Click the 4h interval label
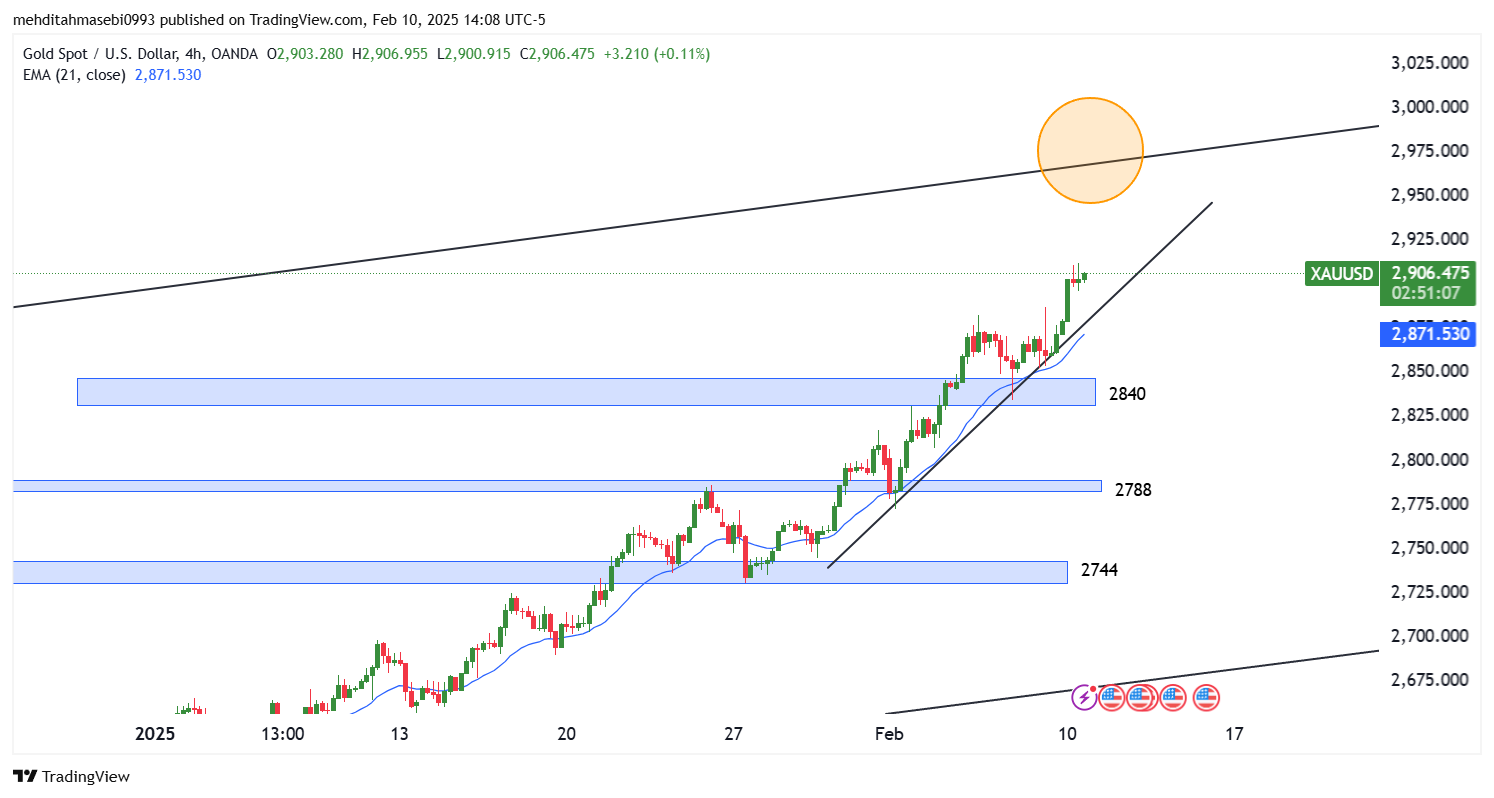This screenshot has height=798, width=1494. click(192, 54)
